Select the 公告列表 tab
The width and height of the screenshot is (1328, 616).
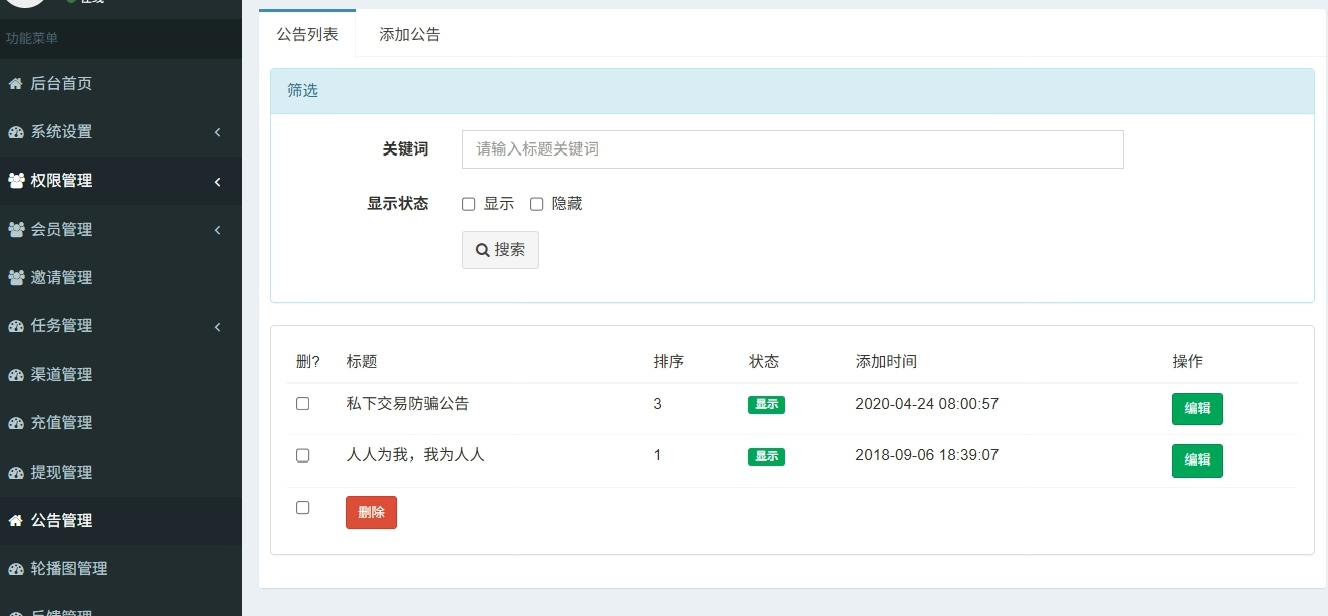(307, 34)
